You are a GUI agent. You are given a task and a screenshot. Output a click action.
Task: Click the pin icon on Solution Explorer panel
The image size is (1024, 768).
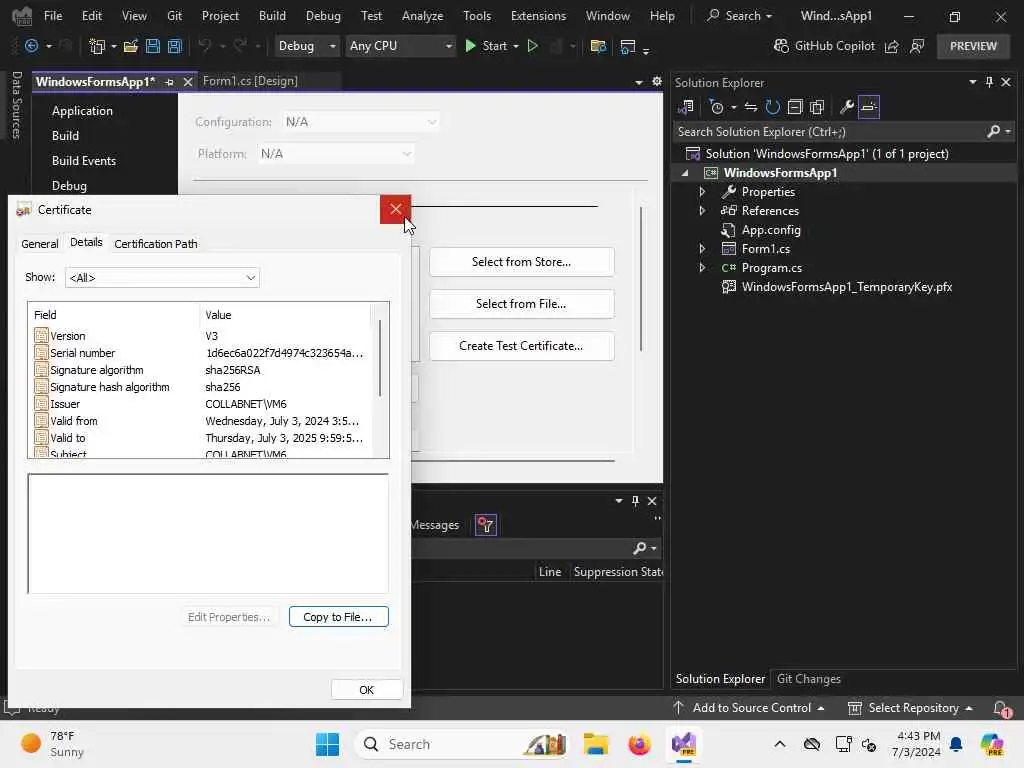coord(989,82)
